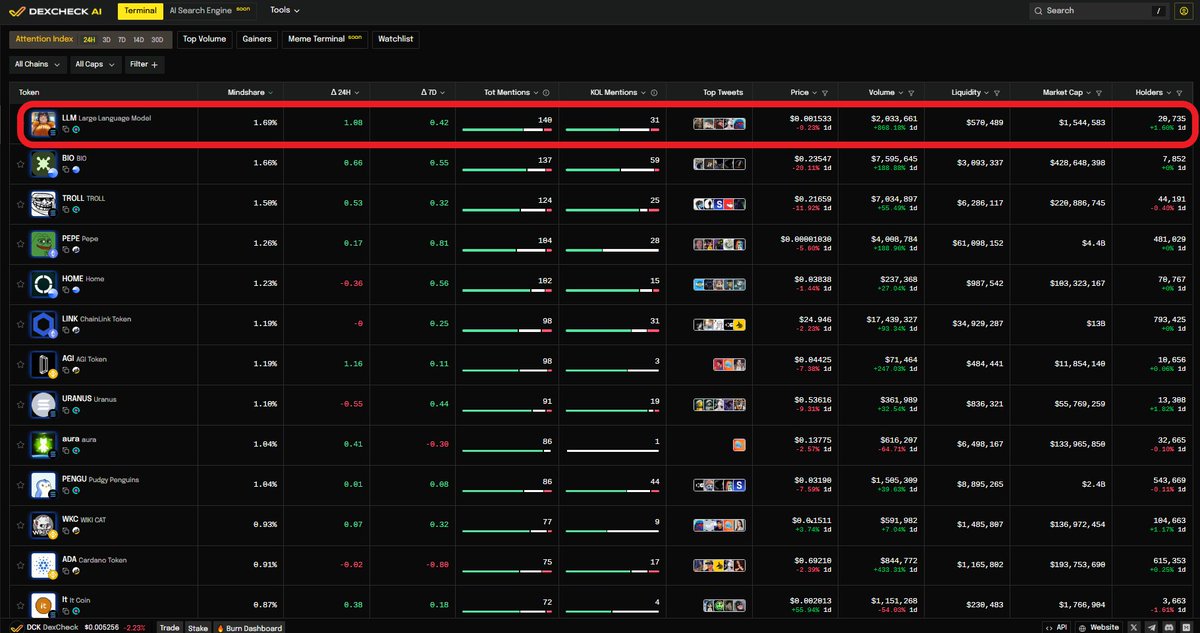Viewport: 1200px width, 633px height.
Task: Copy the LLM token contract address
Action: tap(65, 130)
